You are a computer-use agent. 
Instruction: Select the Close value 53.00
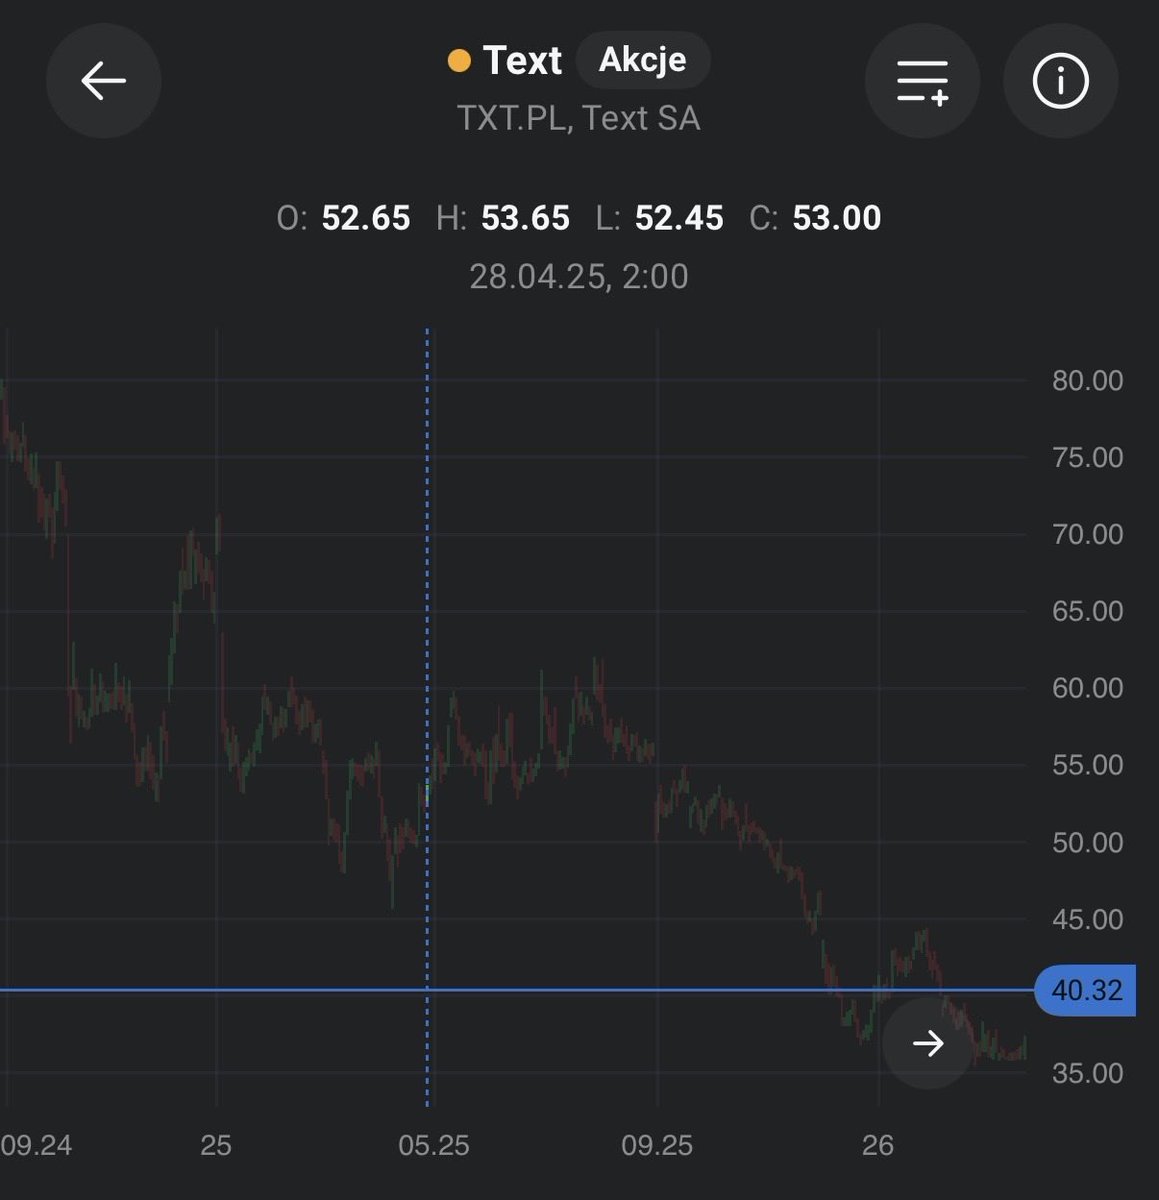tap(837, 218)
